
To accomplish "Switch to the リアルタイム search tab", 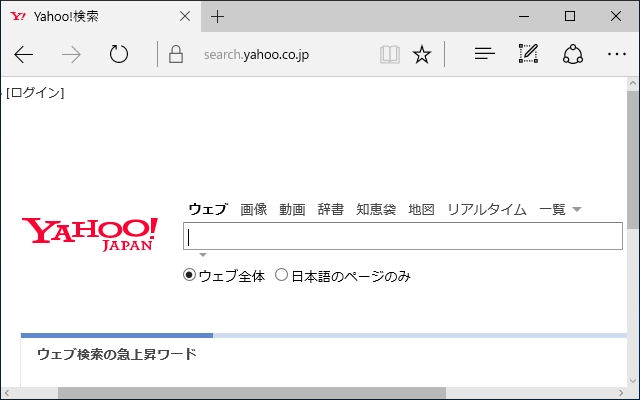I will tap(487, 209).
